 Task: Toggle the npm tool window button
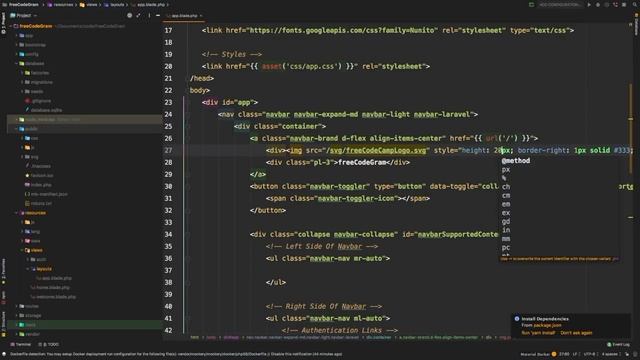click(3, 297)
